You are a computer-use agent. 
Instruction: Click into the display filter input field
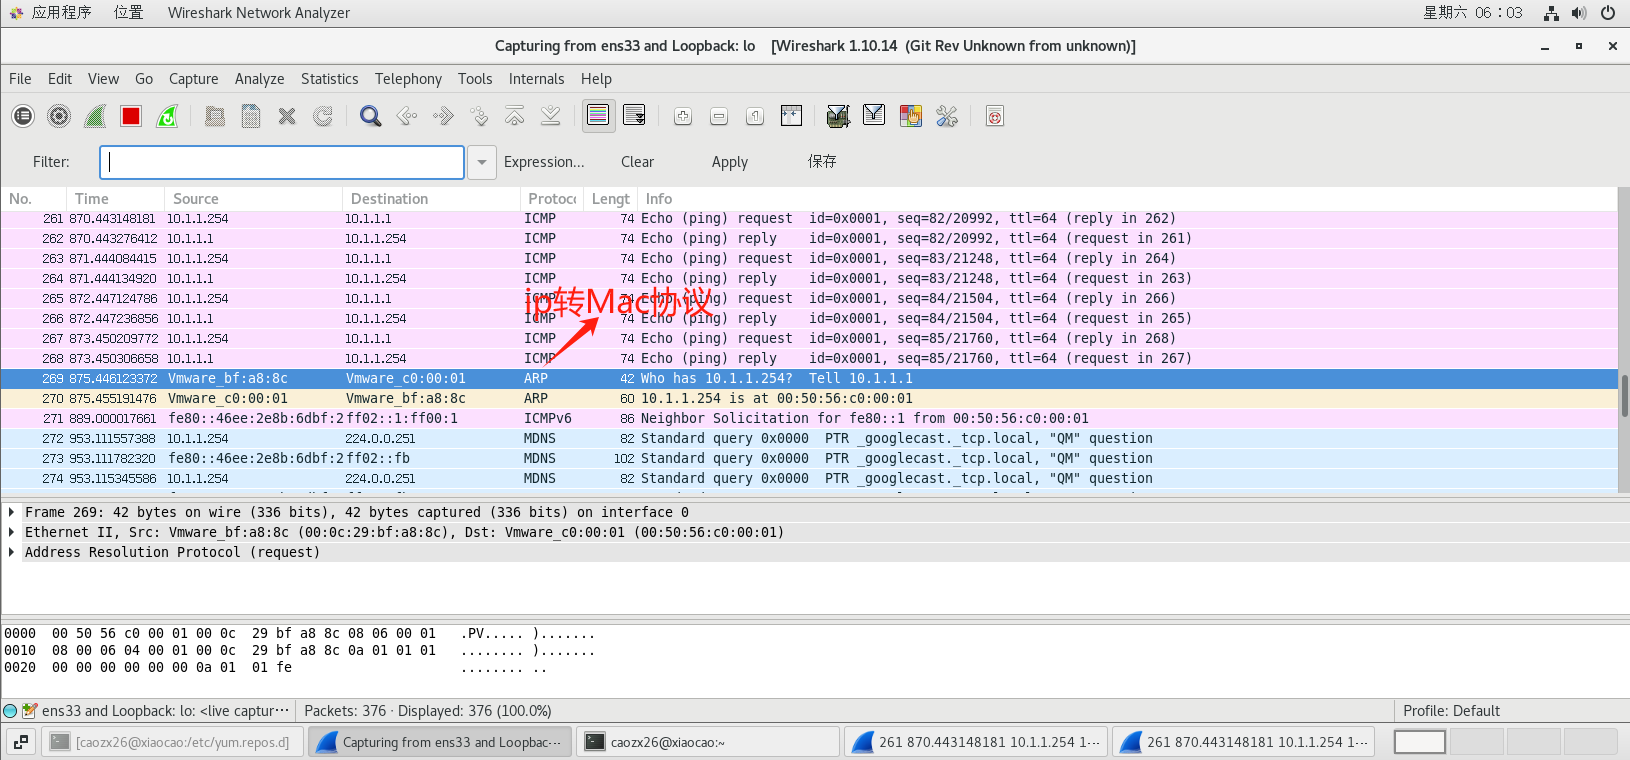coord(282,162)
